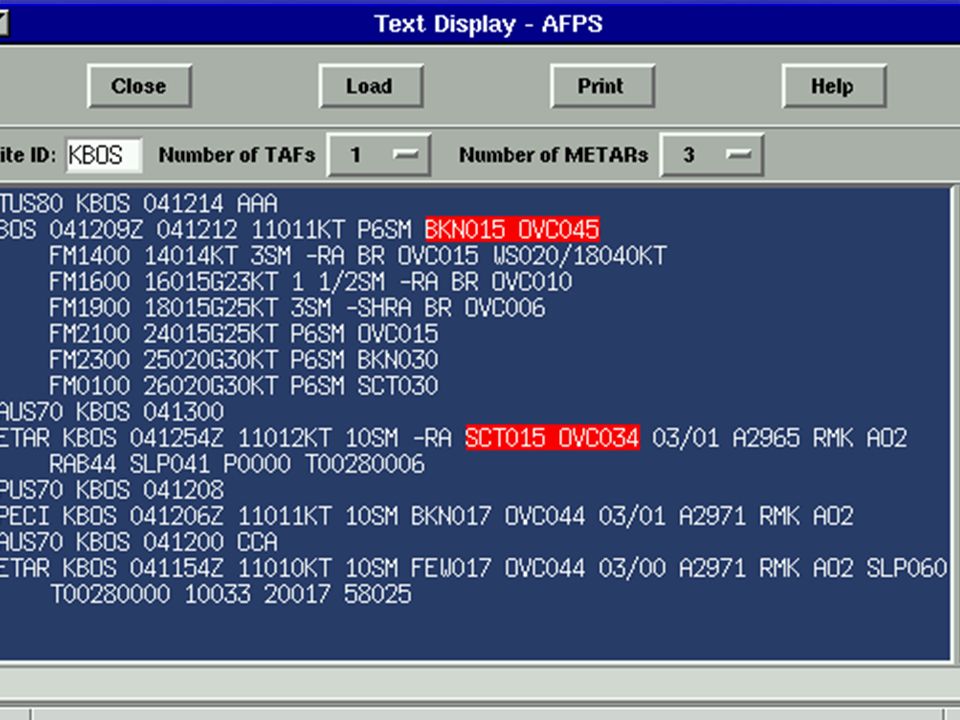Click the KBOS 041200 CCA header line
960x720 pixels.
tap(139, 542)
